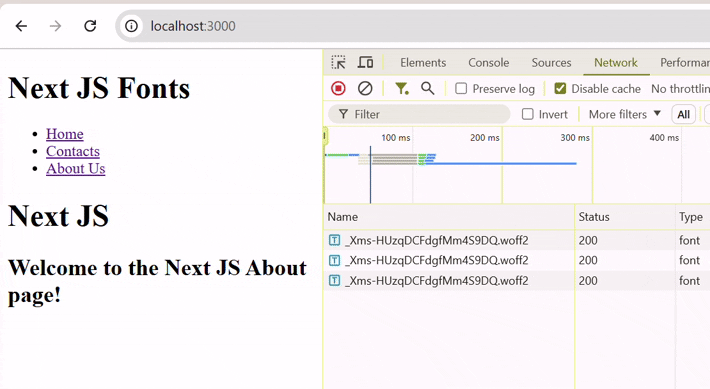Select the second _Xms-HUzqDCFdgfMm4S9DQ.woff2 request name
710x389 pixels.
(x=437, y=260)
